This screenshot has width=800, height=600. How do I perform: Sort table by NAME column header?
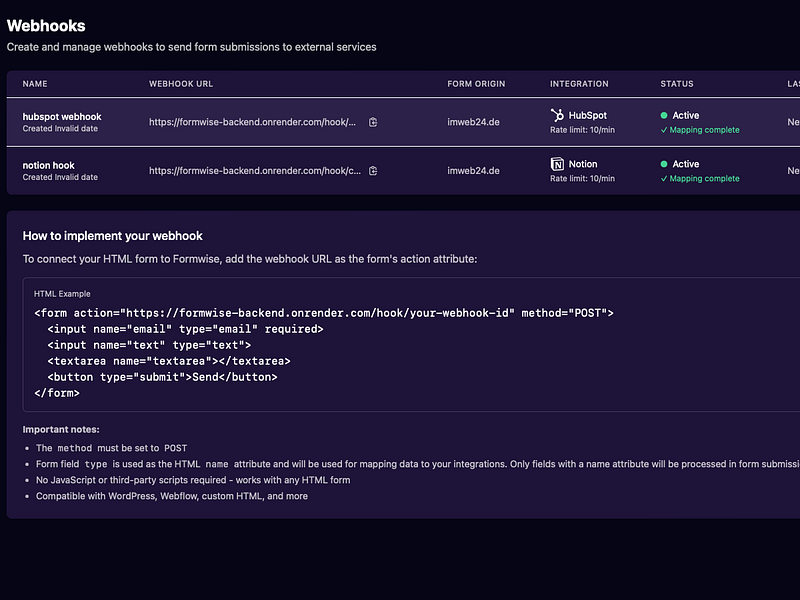click(35, 84)
